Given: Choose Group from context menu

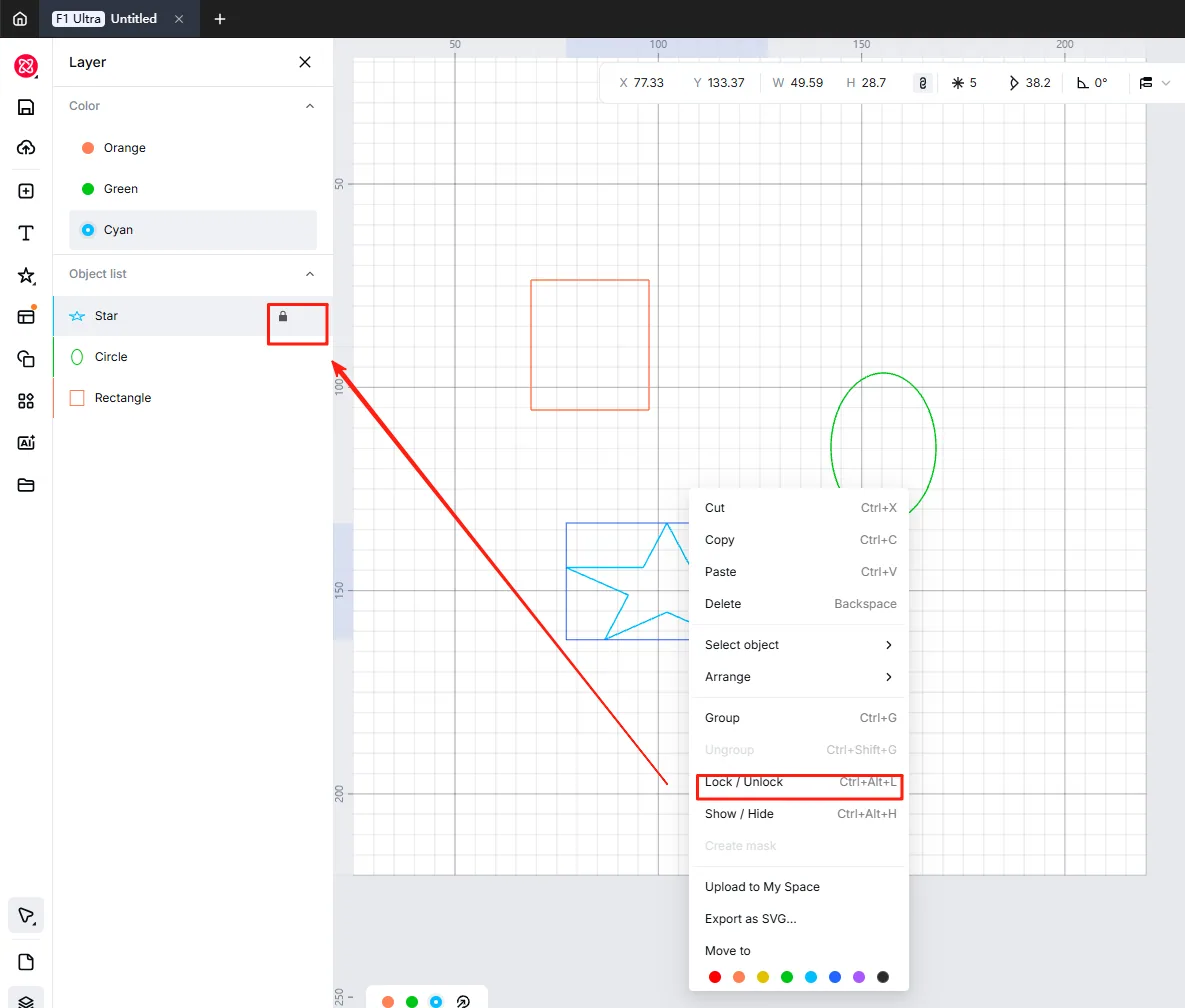Looking at the screenshot, I should 800,718.
